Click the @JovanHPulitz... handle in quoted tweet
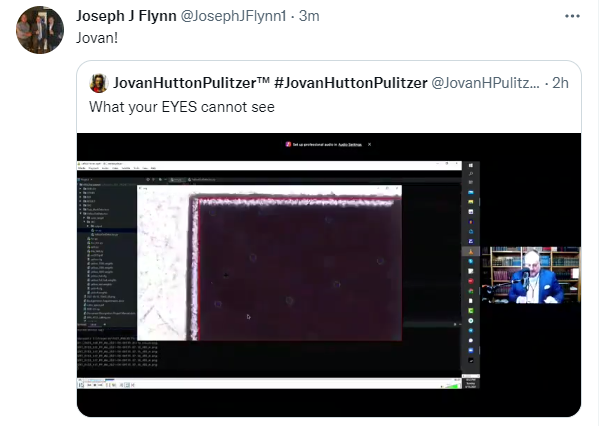 coord(485,83)
